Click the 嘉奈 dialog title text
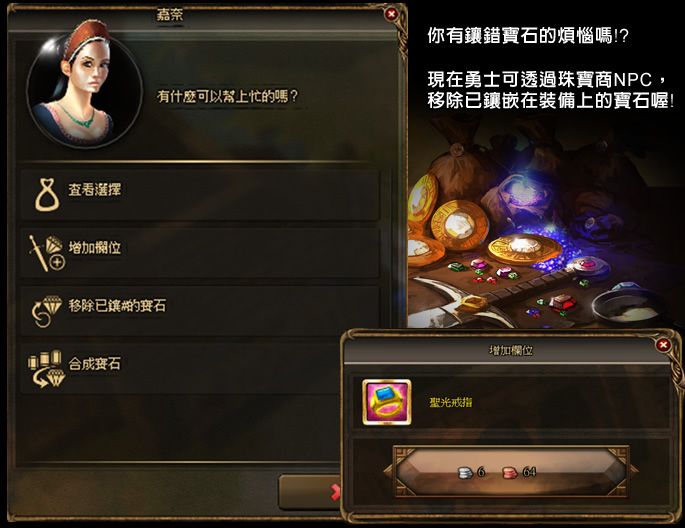This screenshot has width=685, height=528. [170, 15]
